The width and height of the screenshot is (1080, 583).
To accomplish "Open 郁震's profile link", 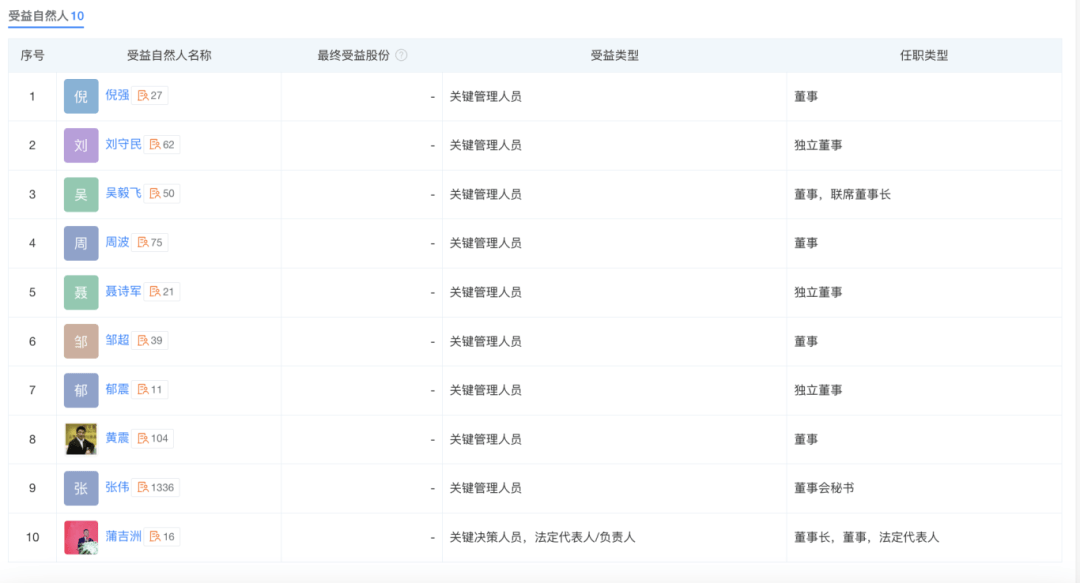I will tap(117, 389).
